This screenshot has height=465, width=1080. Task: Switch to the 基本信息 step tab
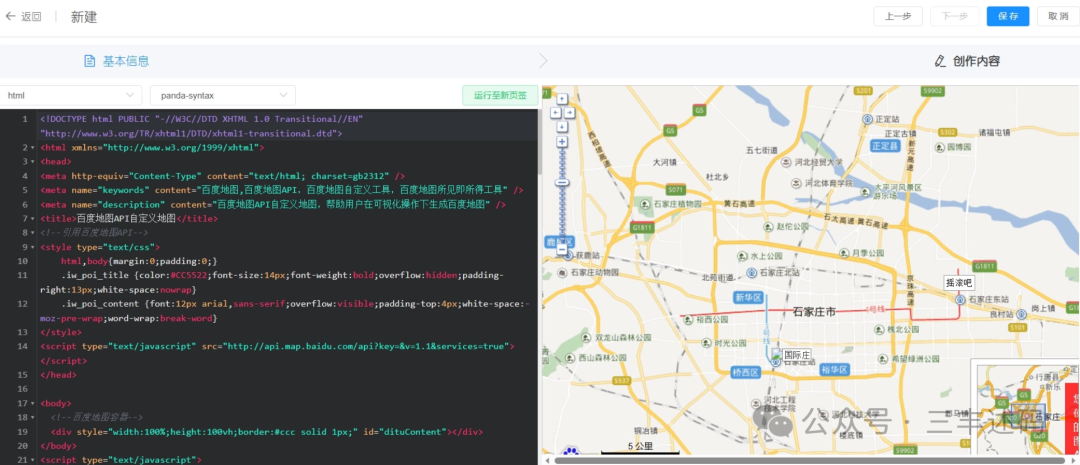(x=116, y=61)
